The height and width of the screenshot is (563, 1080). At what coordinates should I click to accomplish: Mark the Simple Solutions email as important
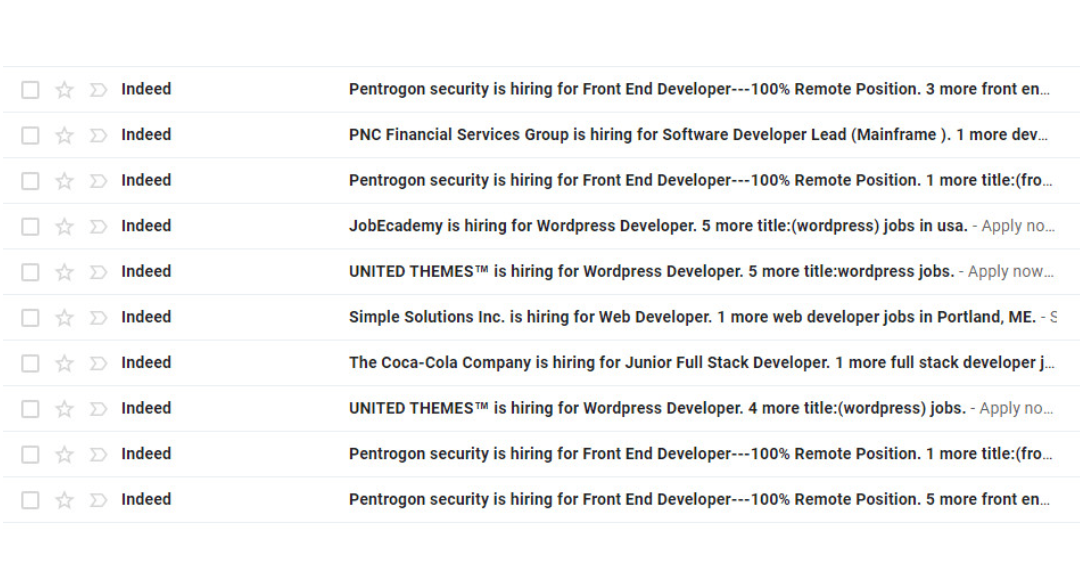(98, 318)
